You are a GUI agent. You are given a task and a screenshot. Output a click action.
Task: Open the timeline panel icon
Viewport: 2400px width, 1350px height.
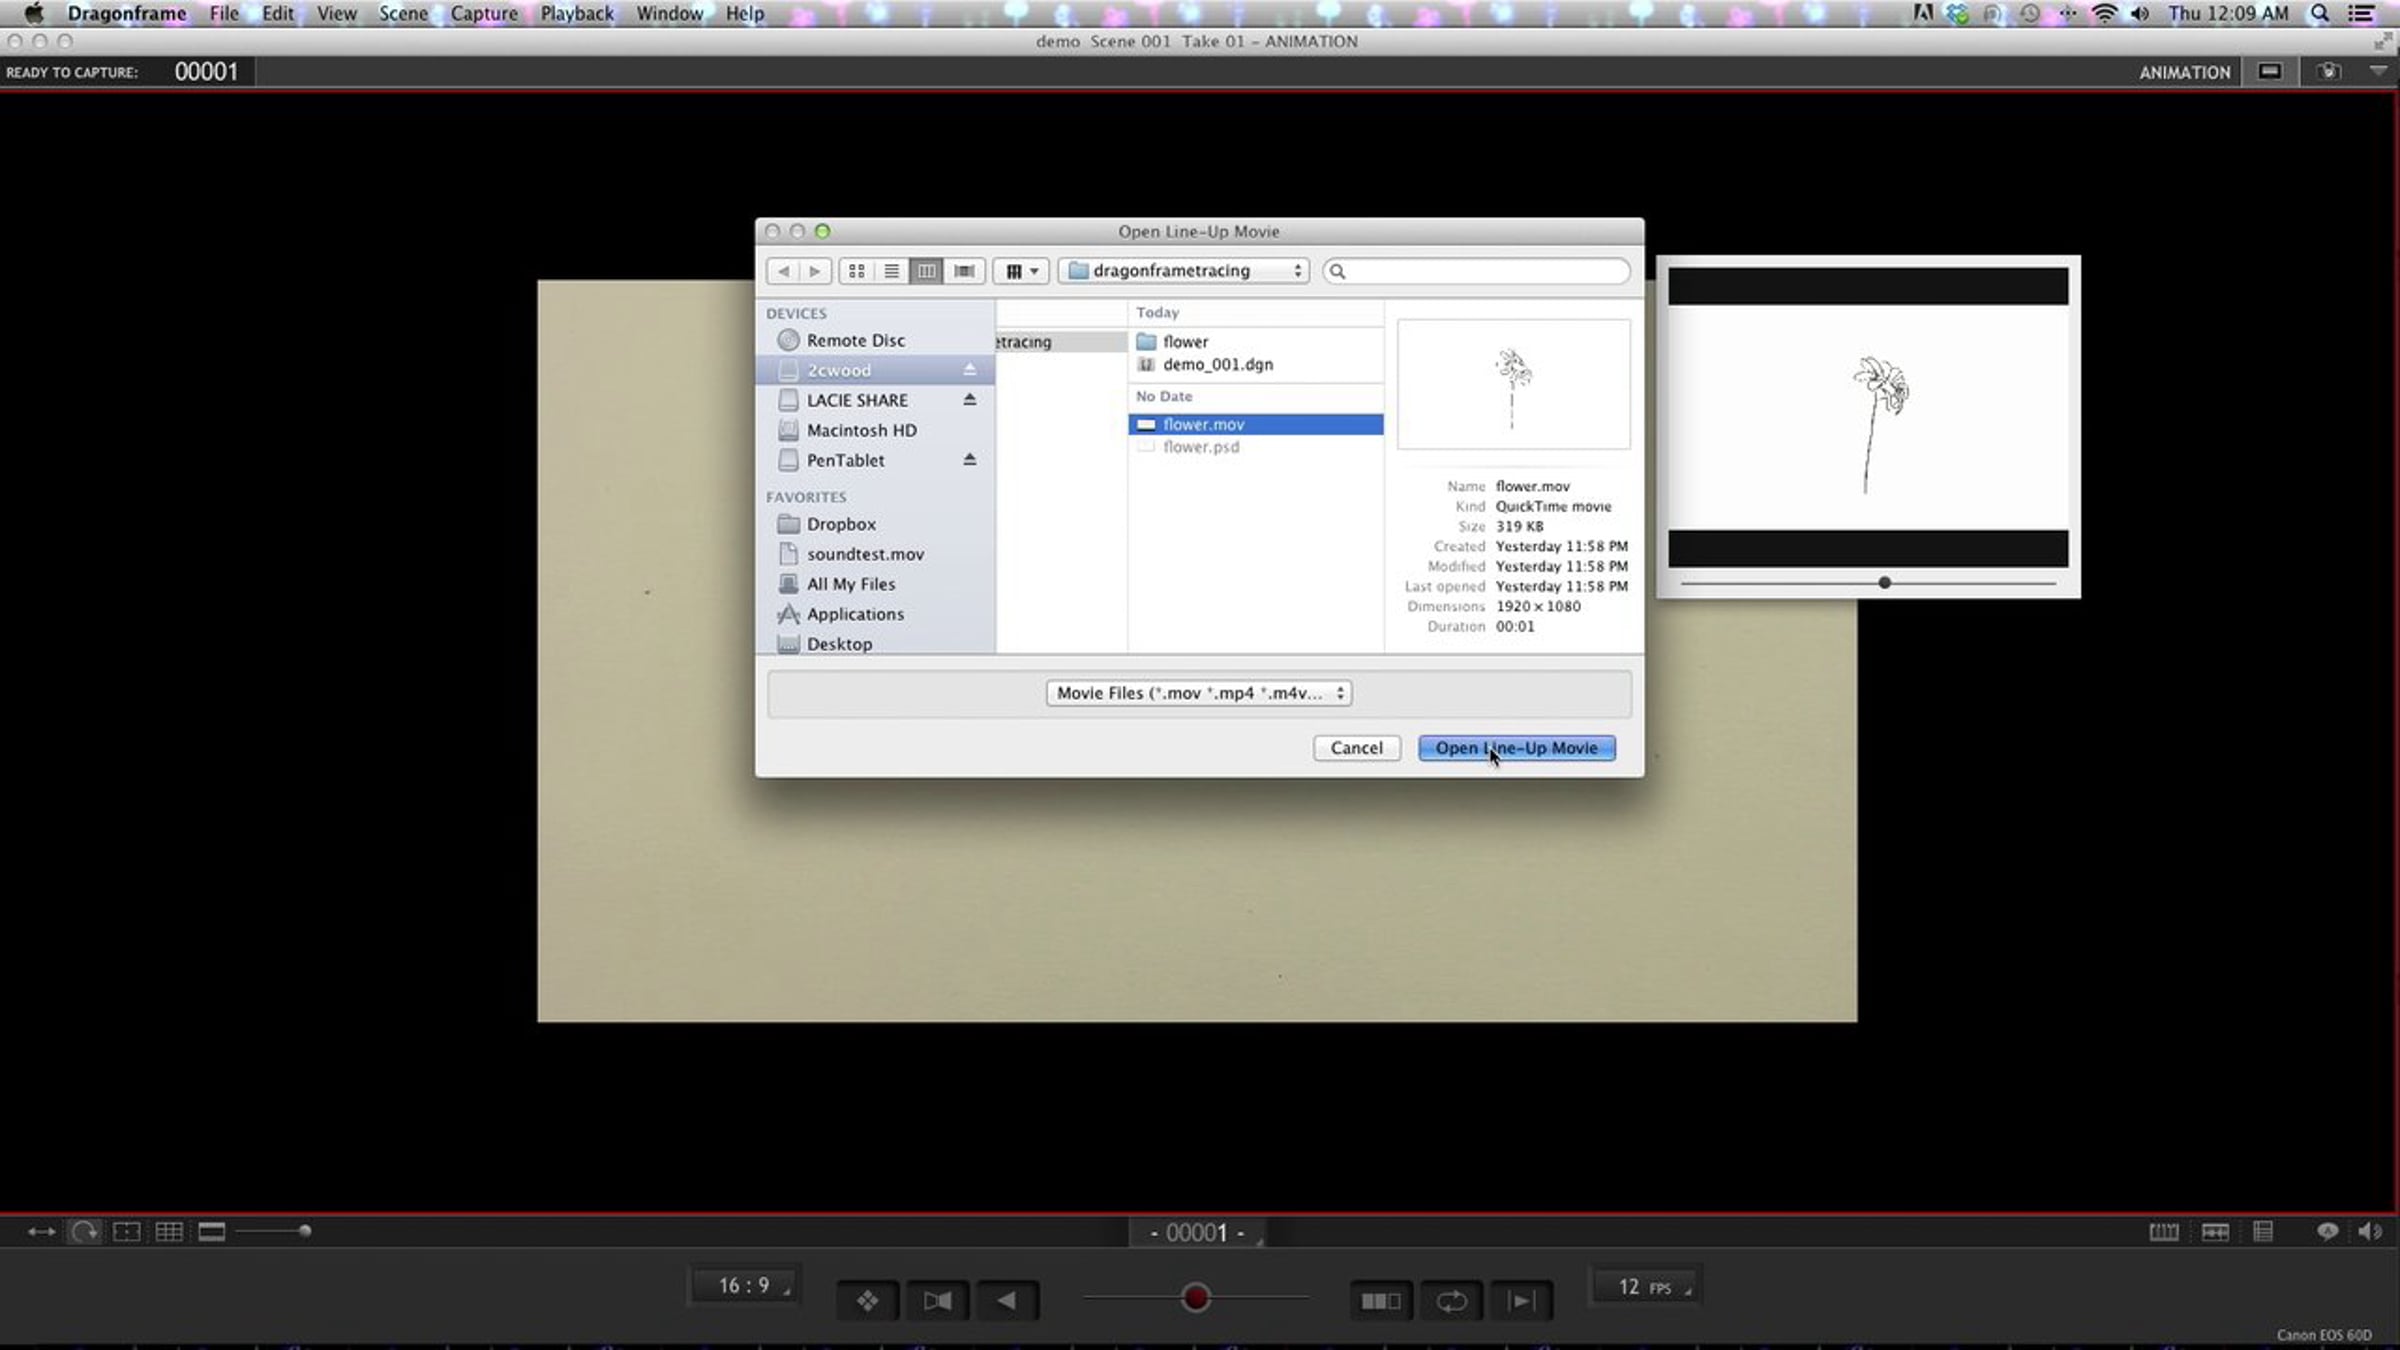tap(2164, 1231)
